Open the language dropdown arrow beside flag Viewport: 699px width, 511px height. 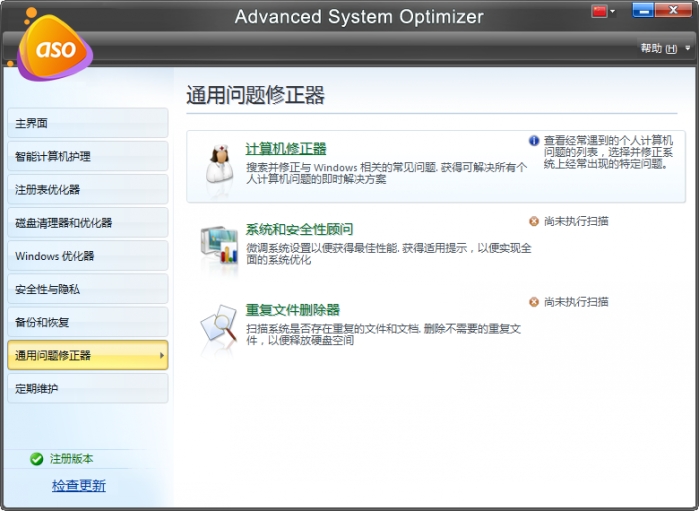(613, 11)
